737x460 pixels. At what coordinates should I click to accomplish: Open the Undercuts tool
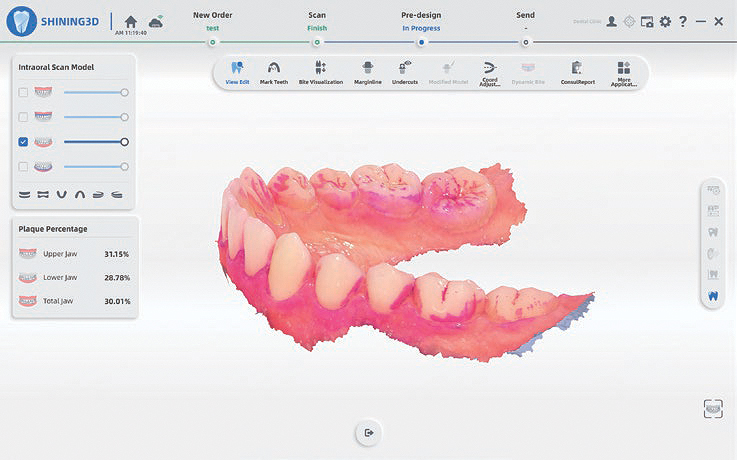point(405,72)
